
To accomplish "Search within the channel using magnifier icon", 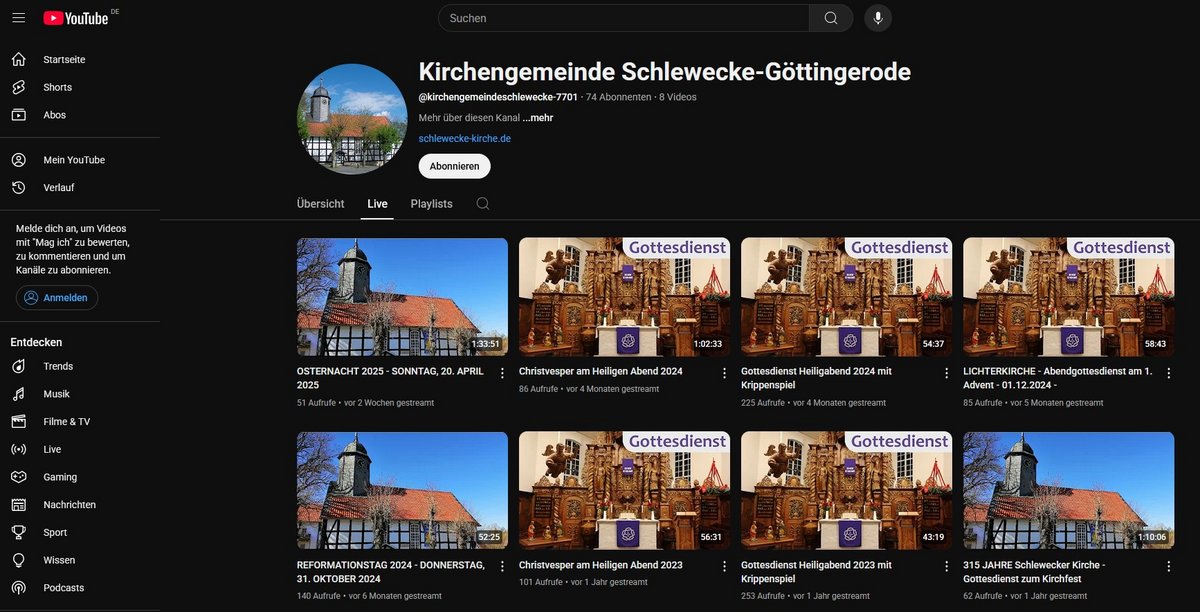I will tap(483, 204).
